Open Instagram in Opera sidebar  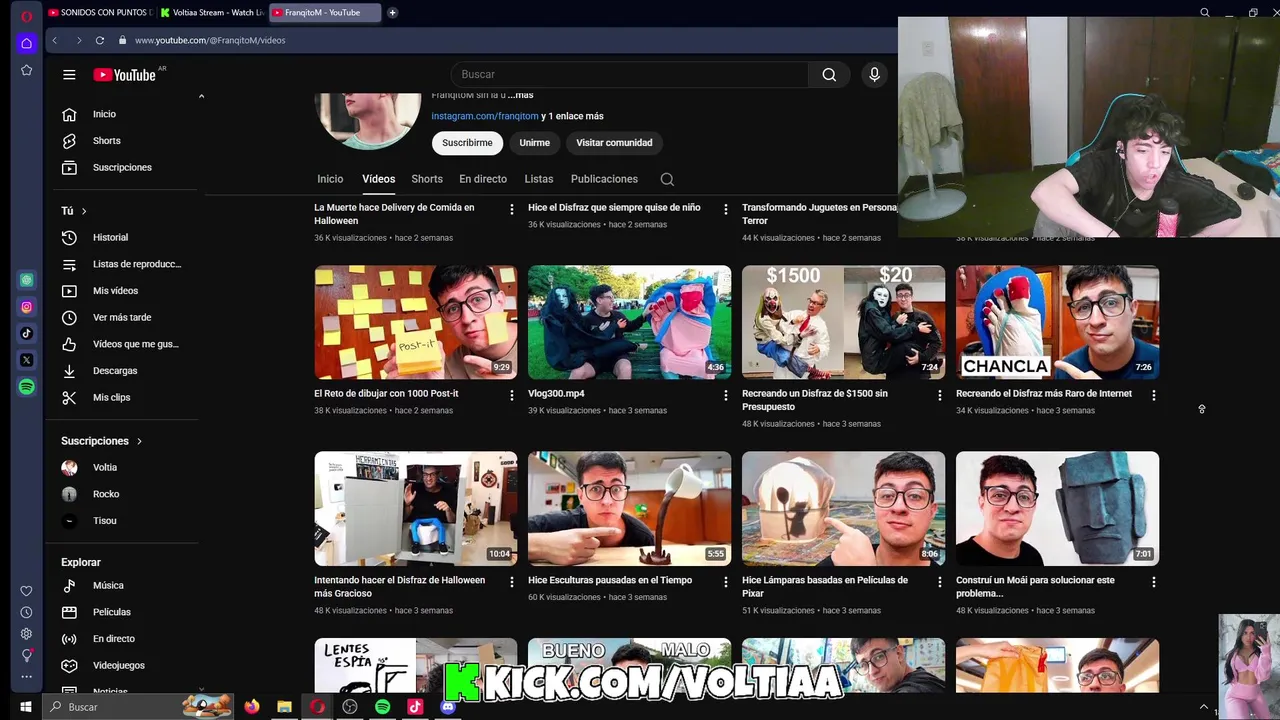tap(27, 307)
